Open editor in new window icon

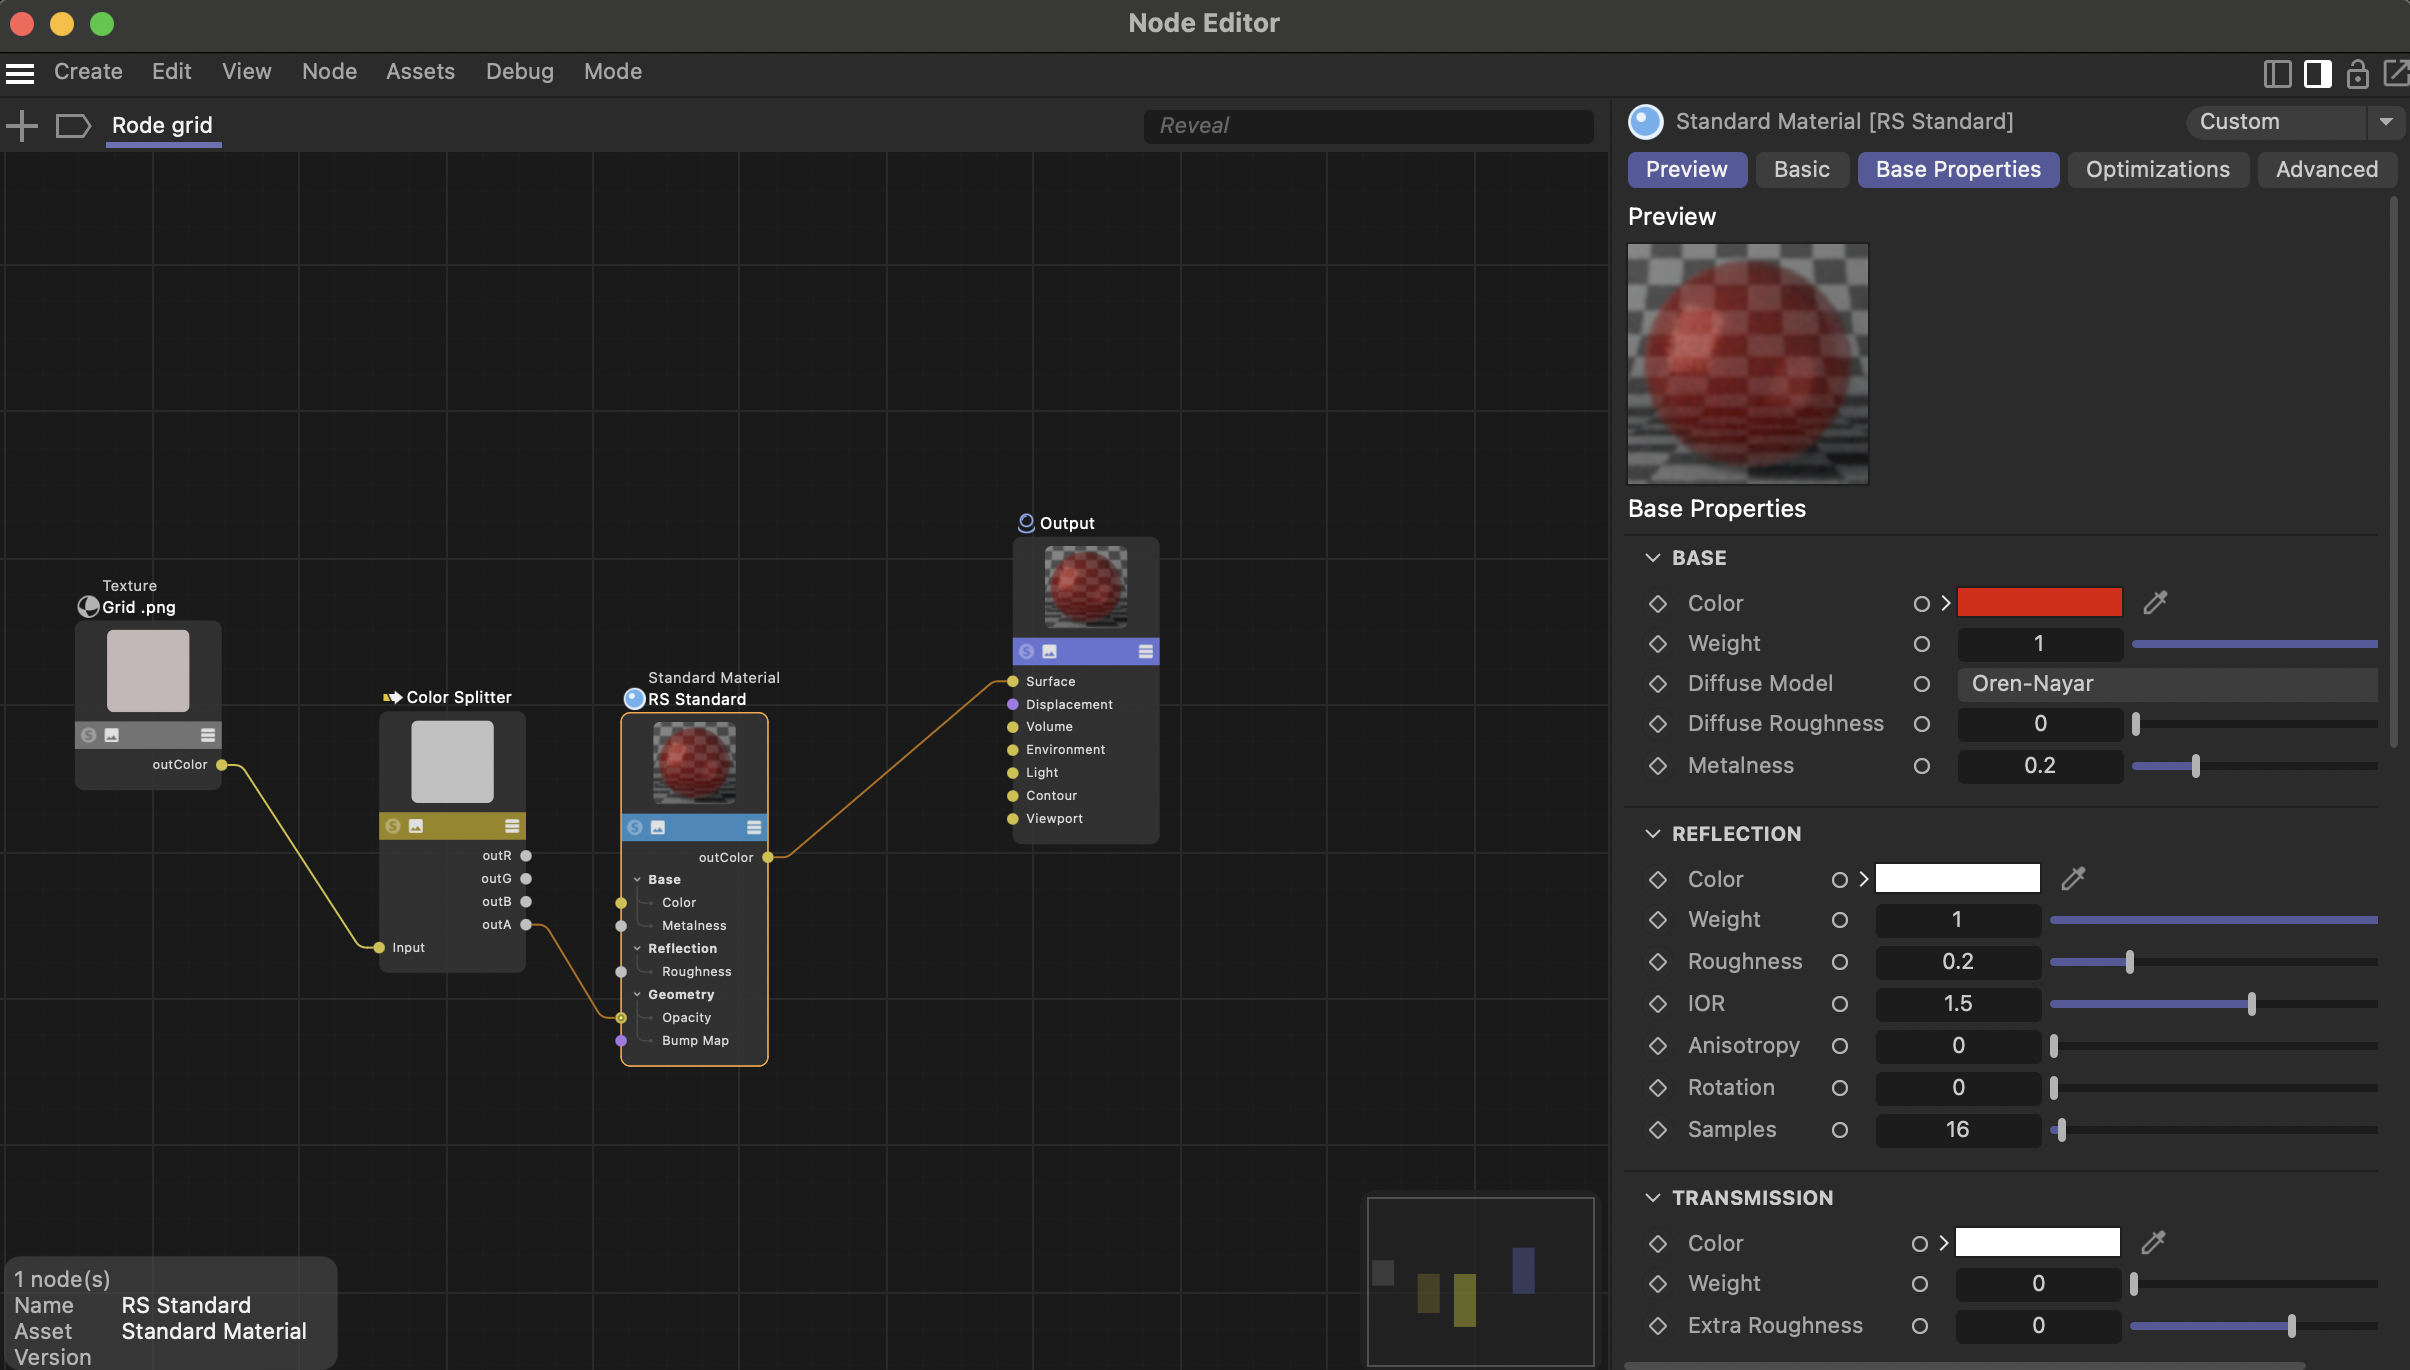point(2395,73)
